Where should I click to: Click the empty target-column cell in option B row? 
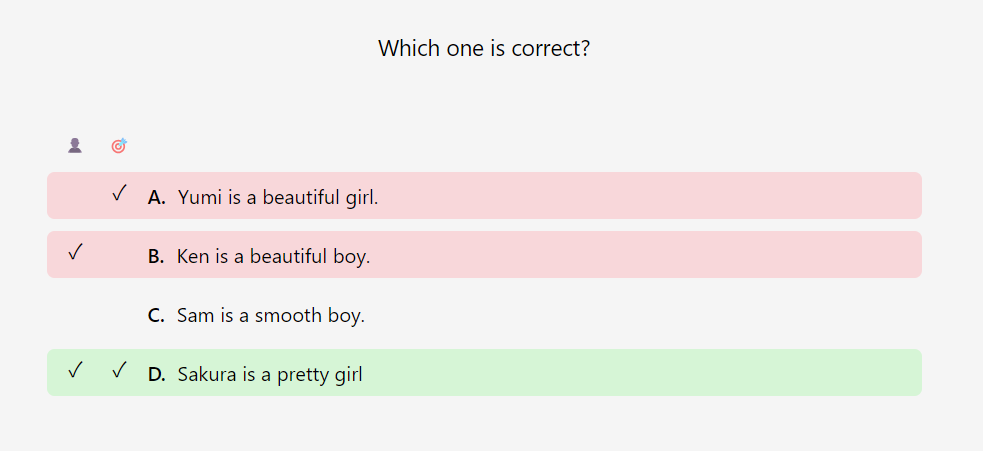tap(119, 255)
